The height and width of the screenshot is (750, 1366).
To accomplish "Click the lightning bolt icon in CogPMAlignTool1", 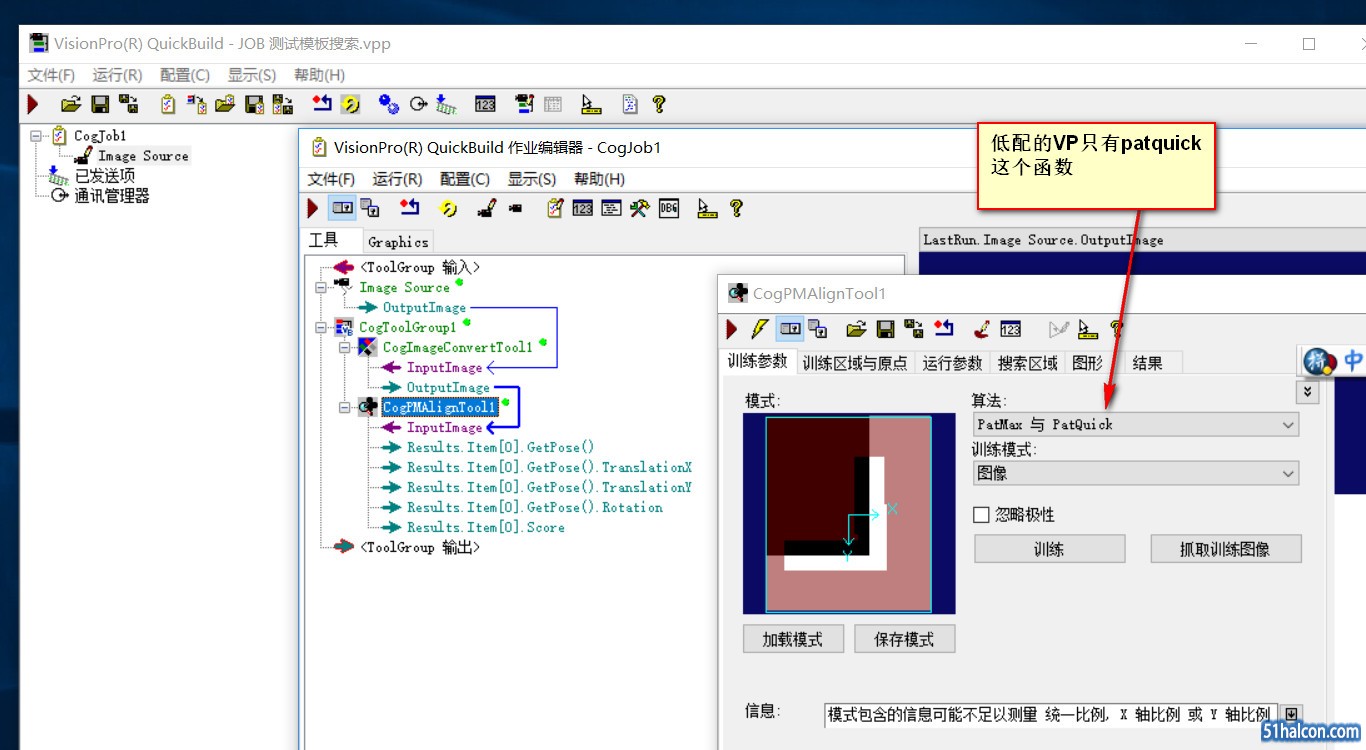I will [x=760, y=328].
